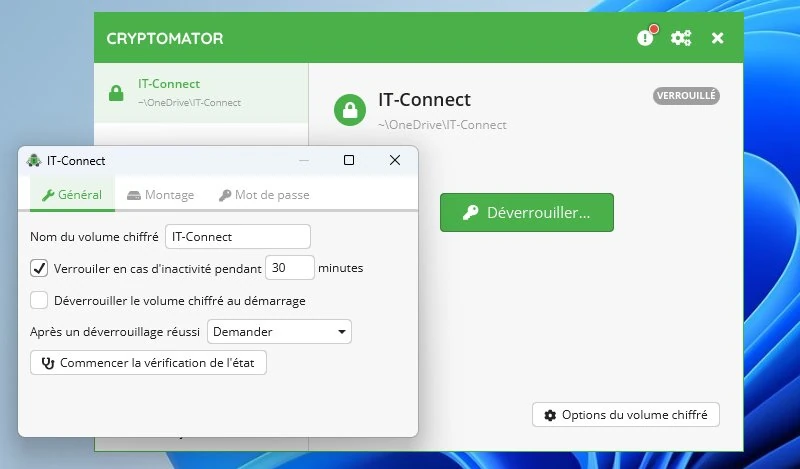Open Options du volume chiffré
This screenshot has height=469, width=800.
(x=625, y=414)
